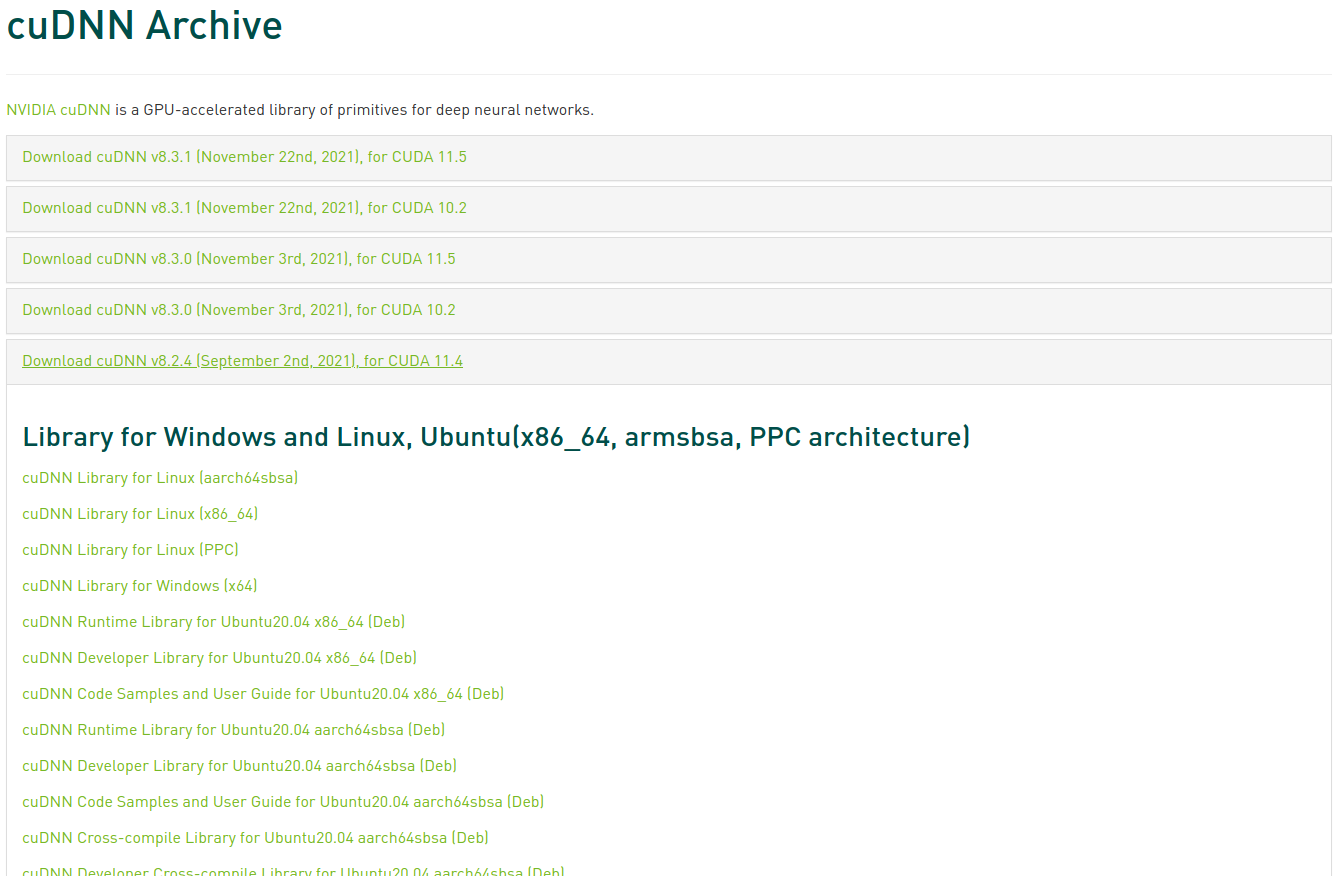This screenshot has height=876, width=1343.
Task: Get Runtime Library for Ubuntu20.04 aarch64sbsa Deb
Action: tap(233, 730)
